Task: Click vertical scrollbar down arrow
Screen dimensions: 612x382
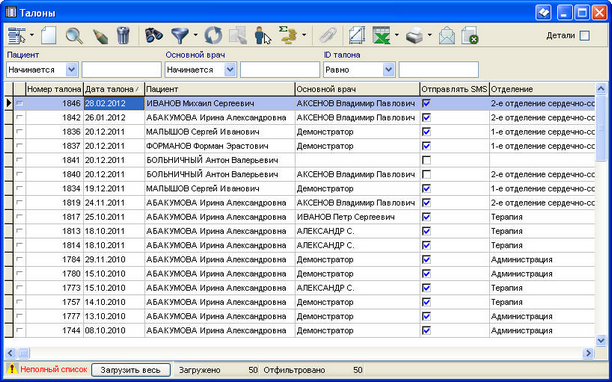Action: click(601, 340)
